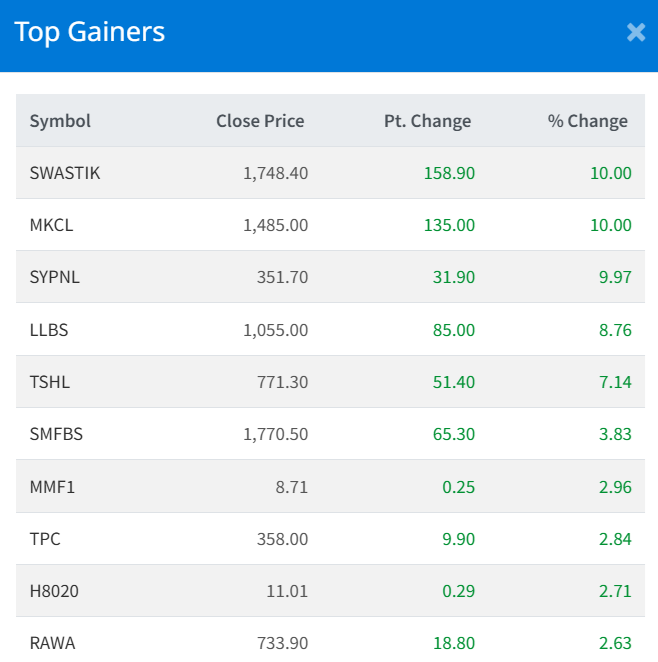Open the LLBS stock symbol
Screen dimensions: 658x662
tap(50, 329)
